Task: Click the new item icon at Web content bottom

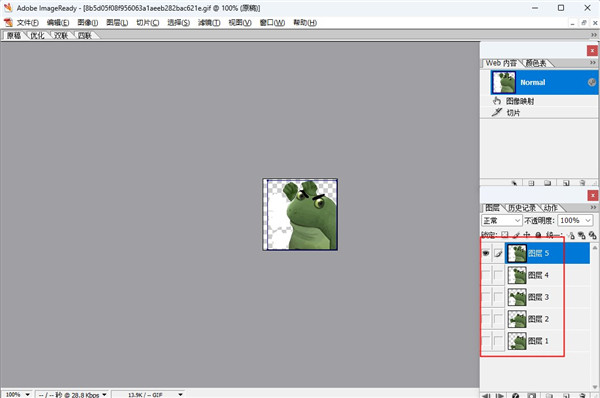Action: (566, 183)
